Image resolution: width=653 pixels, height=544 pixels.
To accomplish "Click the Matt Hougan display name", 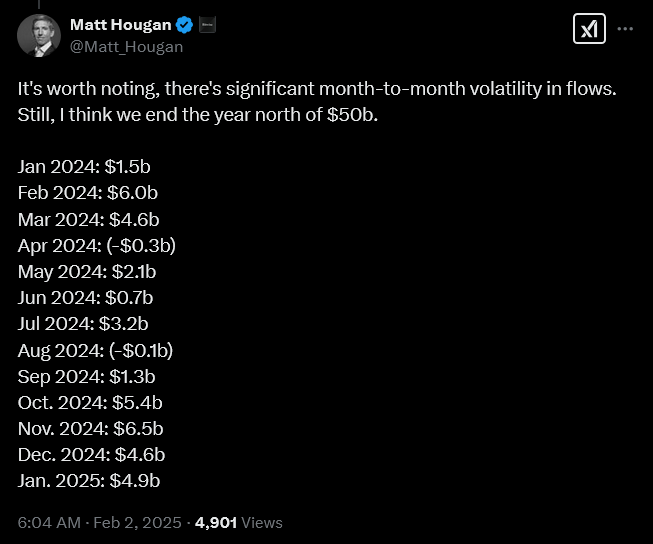I will 120,25.
